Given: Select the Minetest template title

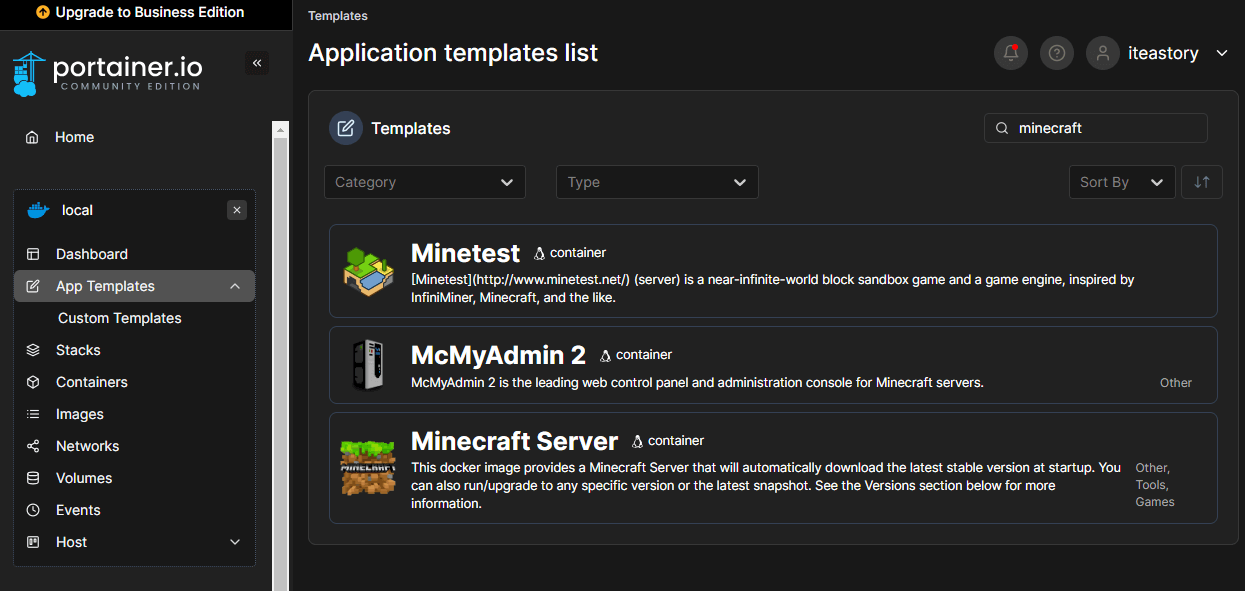Looking at the screenshot, I should tap(466, 253).
